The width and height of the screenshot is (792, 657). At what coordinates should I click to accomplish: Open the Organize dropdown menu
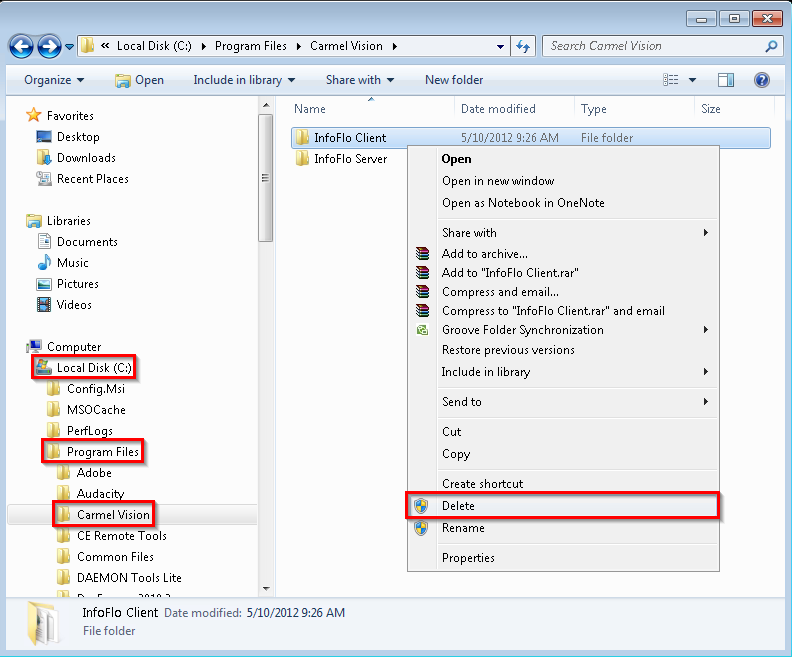point(54,80)
